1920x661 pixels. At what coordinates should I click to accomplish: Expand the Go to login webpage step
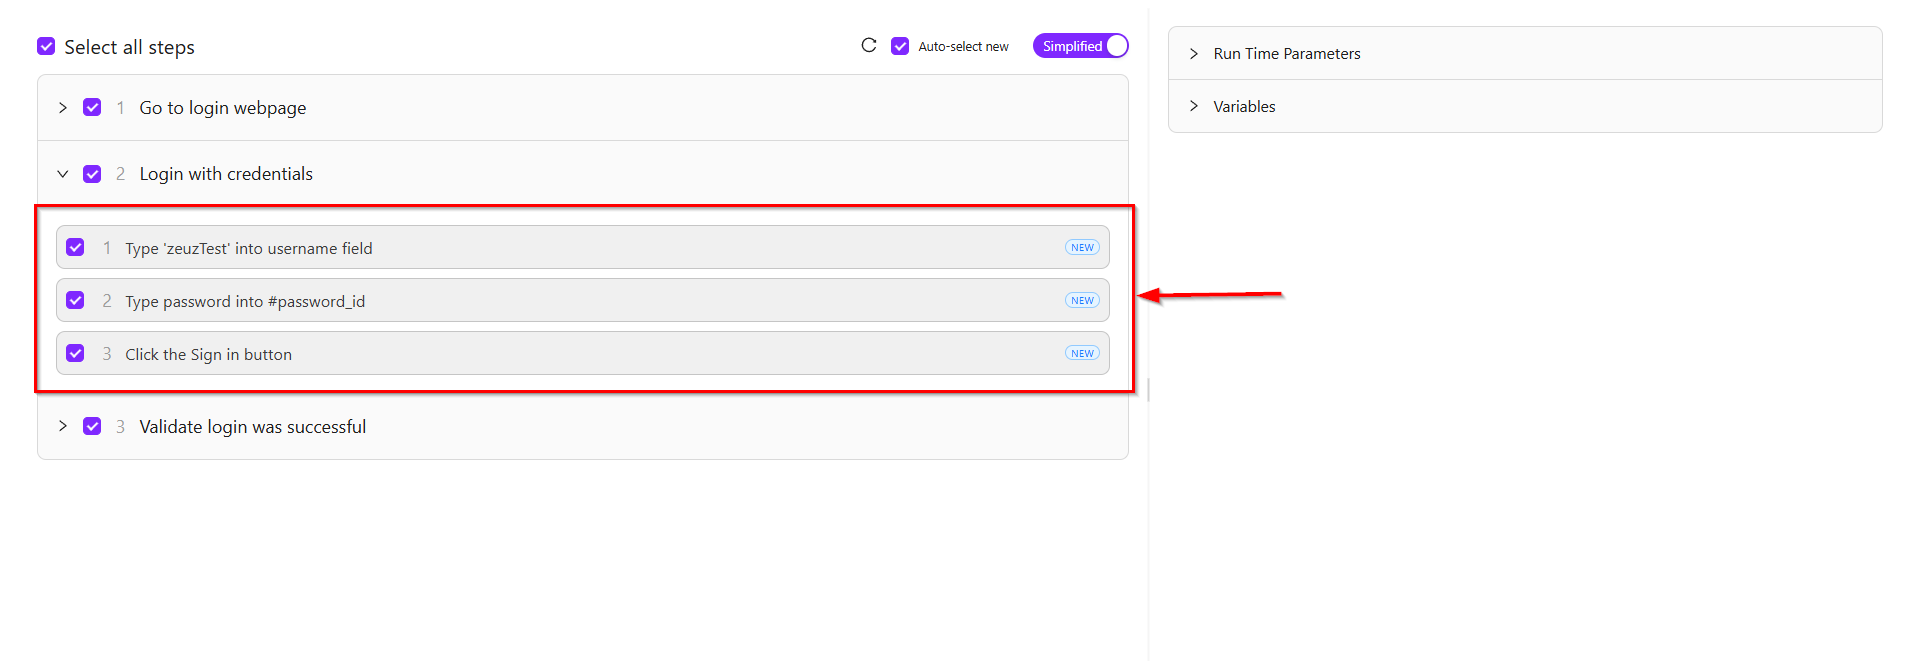click(63, 107)
